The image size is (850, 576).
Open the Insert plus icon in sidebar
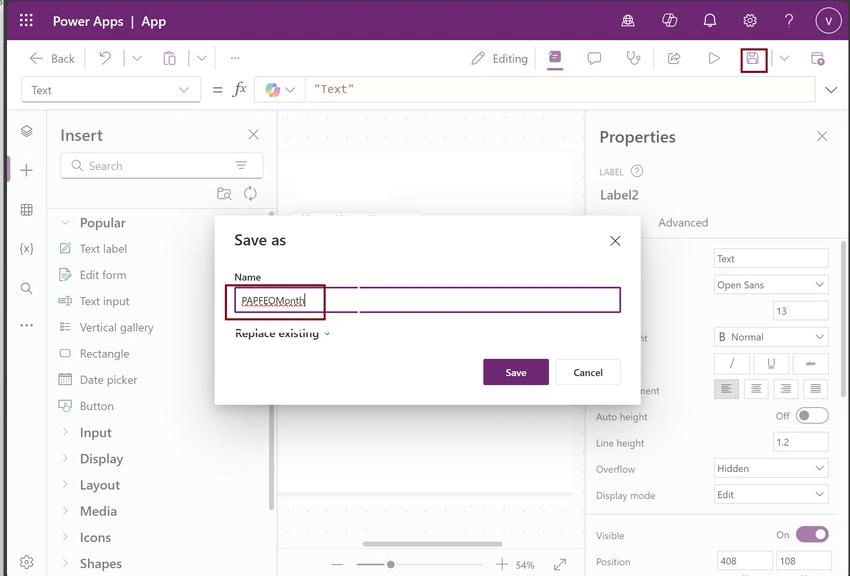coord(26,170)
